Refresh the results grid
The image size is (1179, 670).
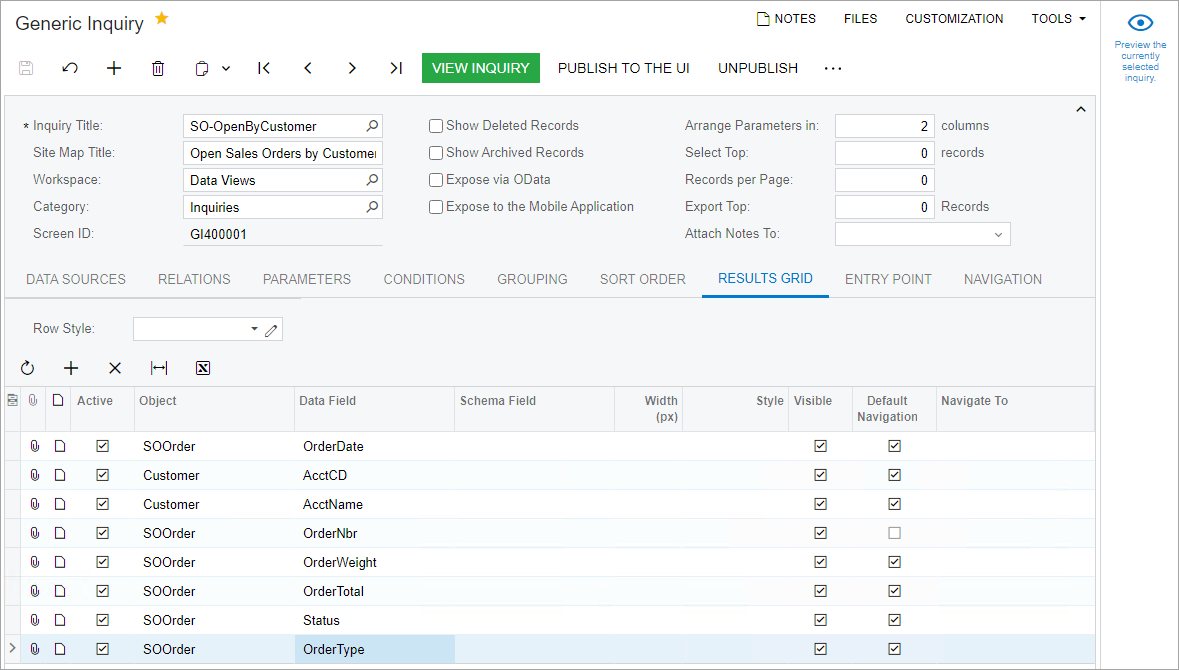coord(27,368)
